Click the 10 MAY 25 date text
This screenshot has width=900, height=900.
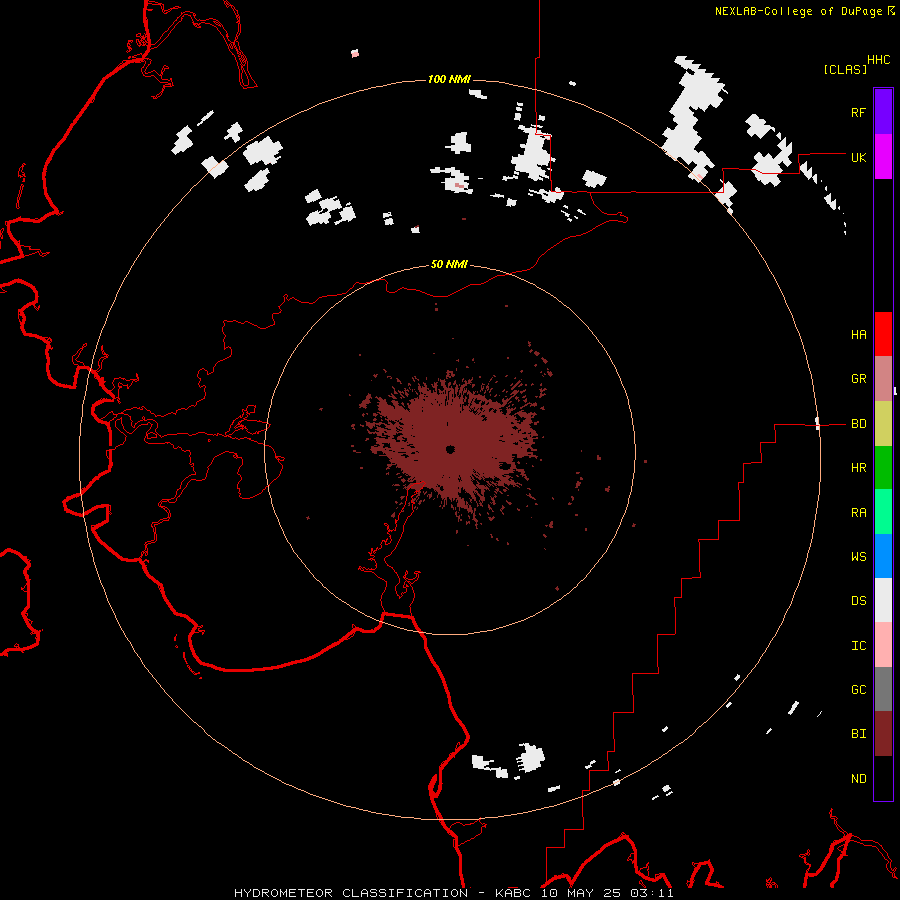580,893
